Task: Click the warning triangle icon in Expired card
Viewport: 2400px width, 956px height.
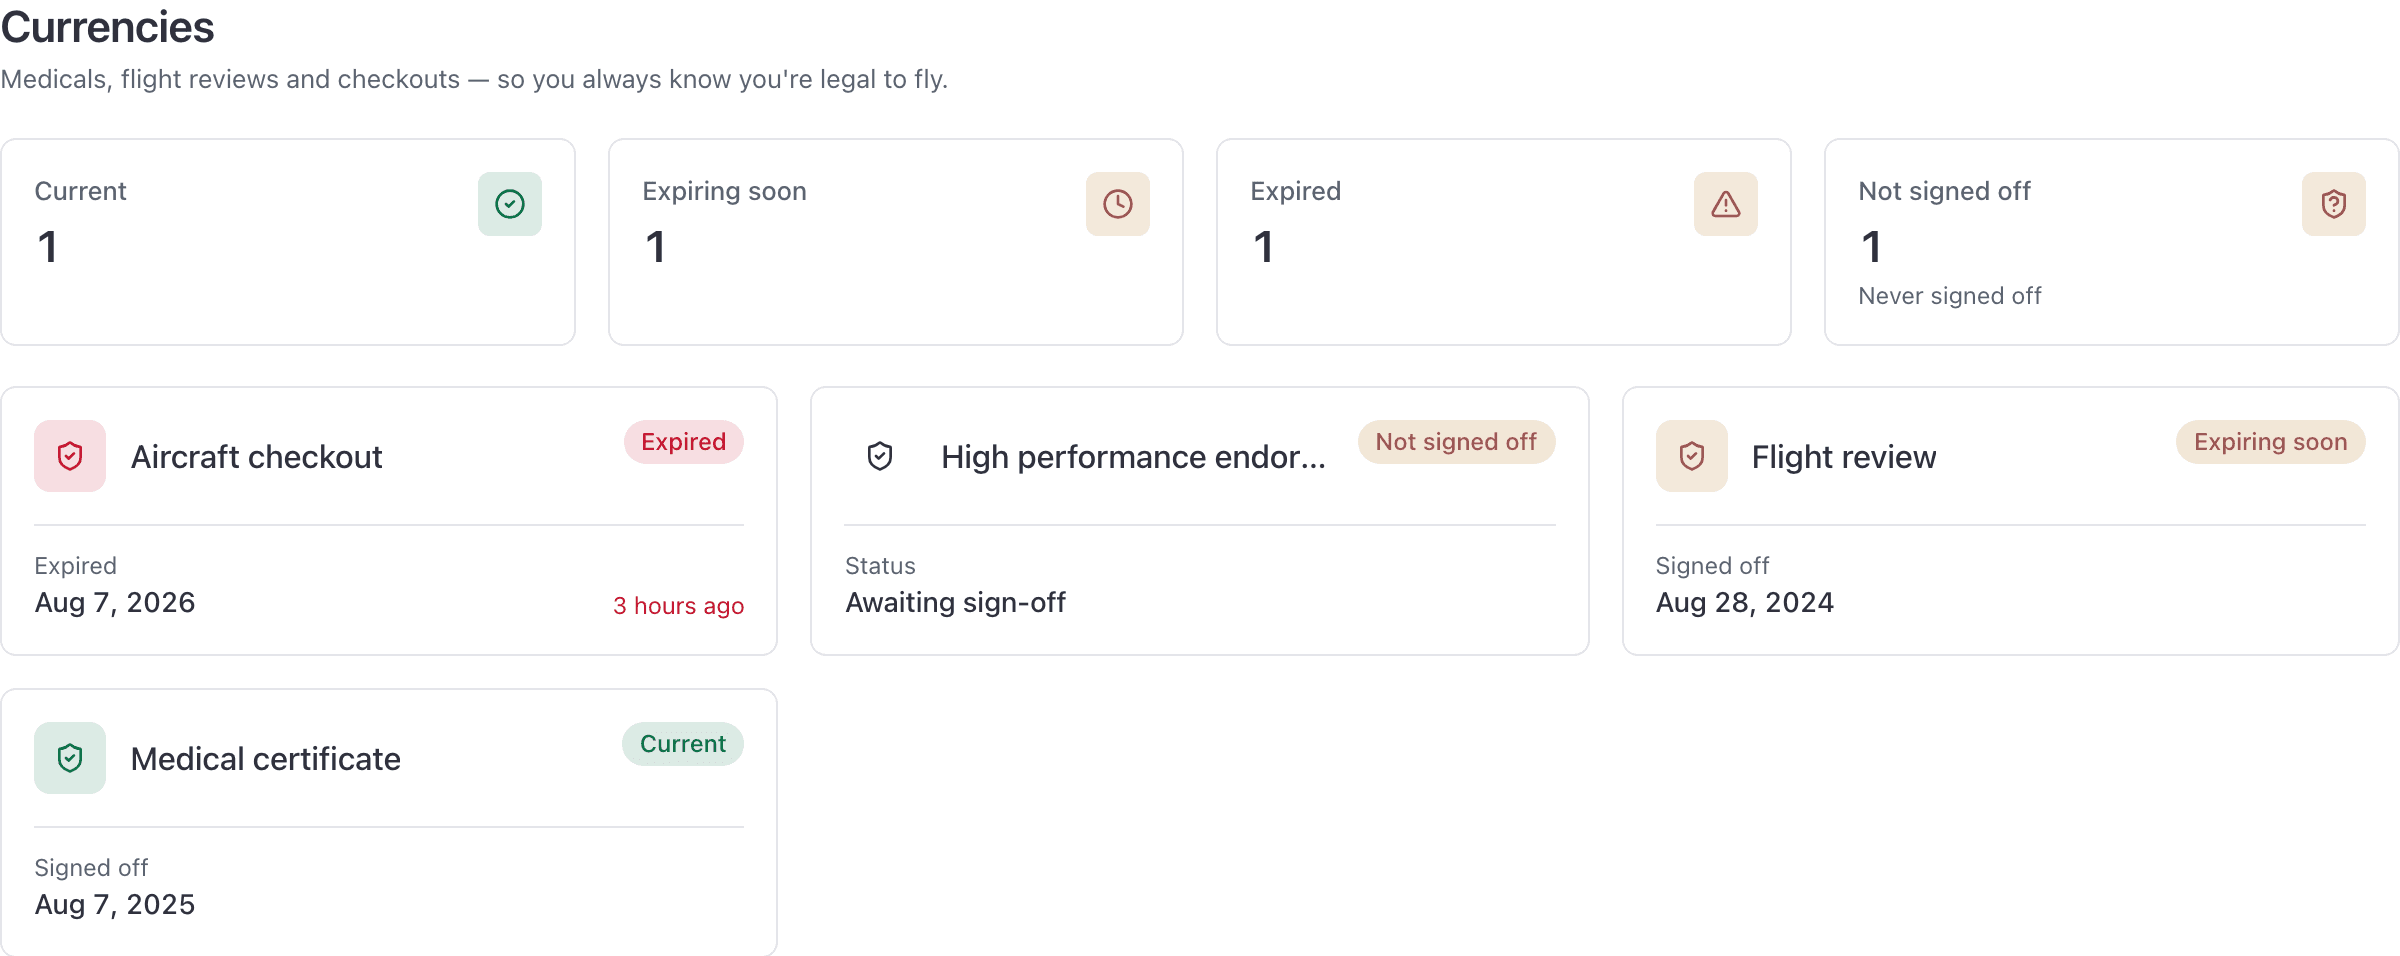Action: 1726,204
